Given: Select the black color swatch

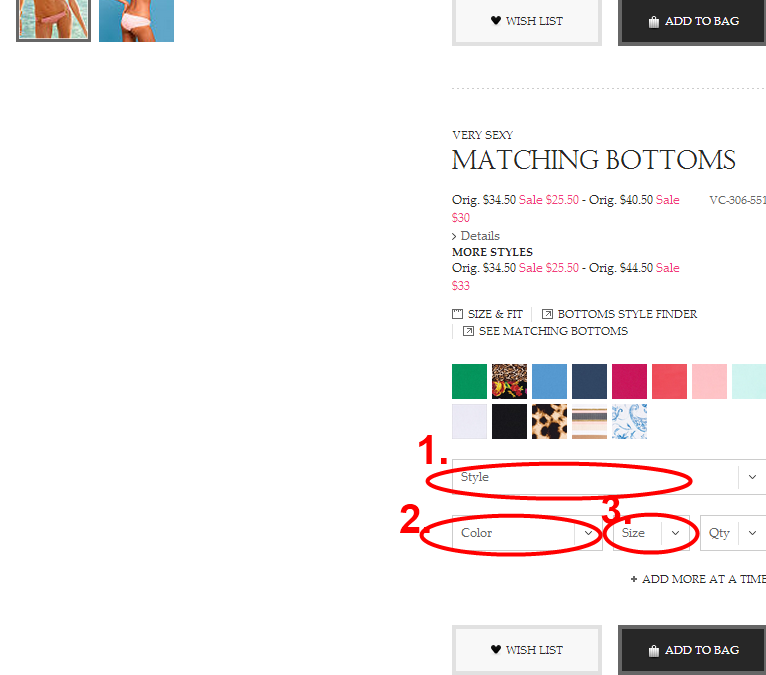Looking at the screenshot, I should (510, 422).
